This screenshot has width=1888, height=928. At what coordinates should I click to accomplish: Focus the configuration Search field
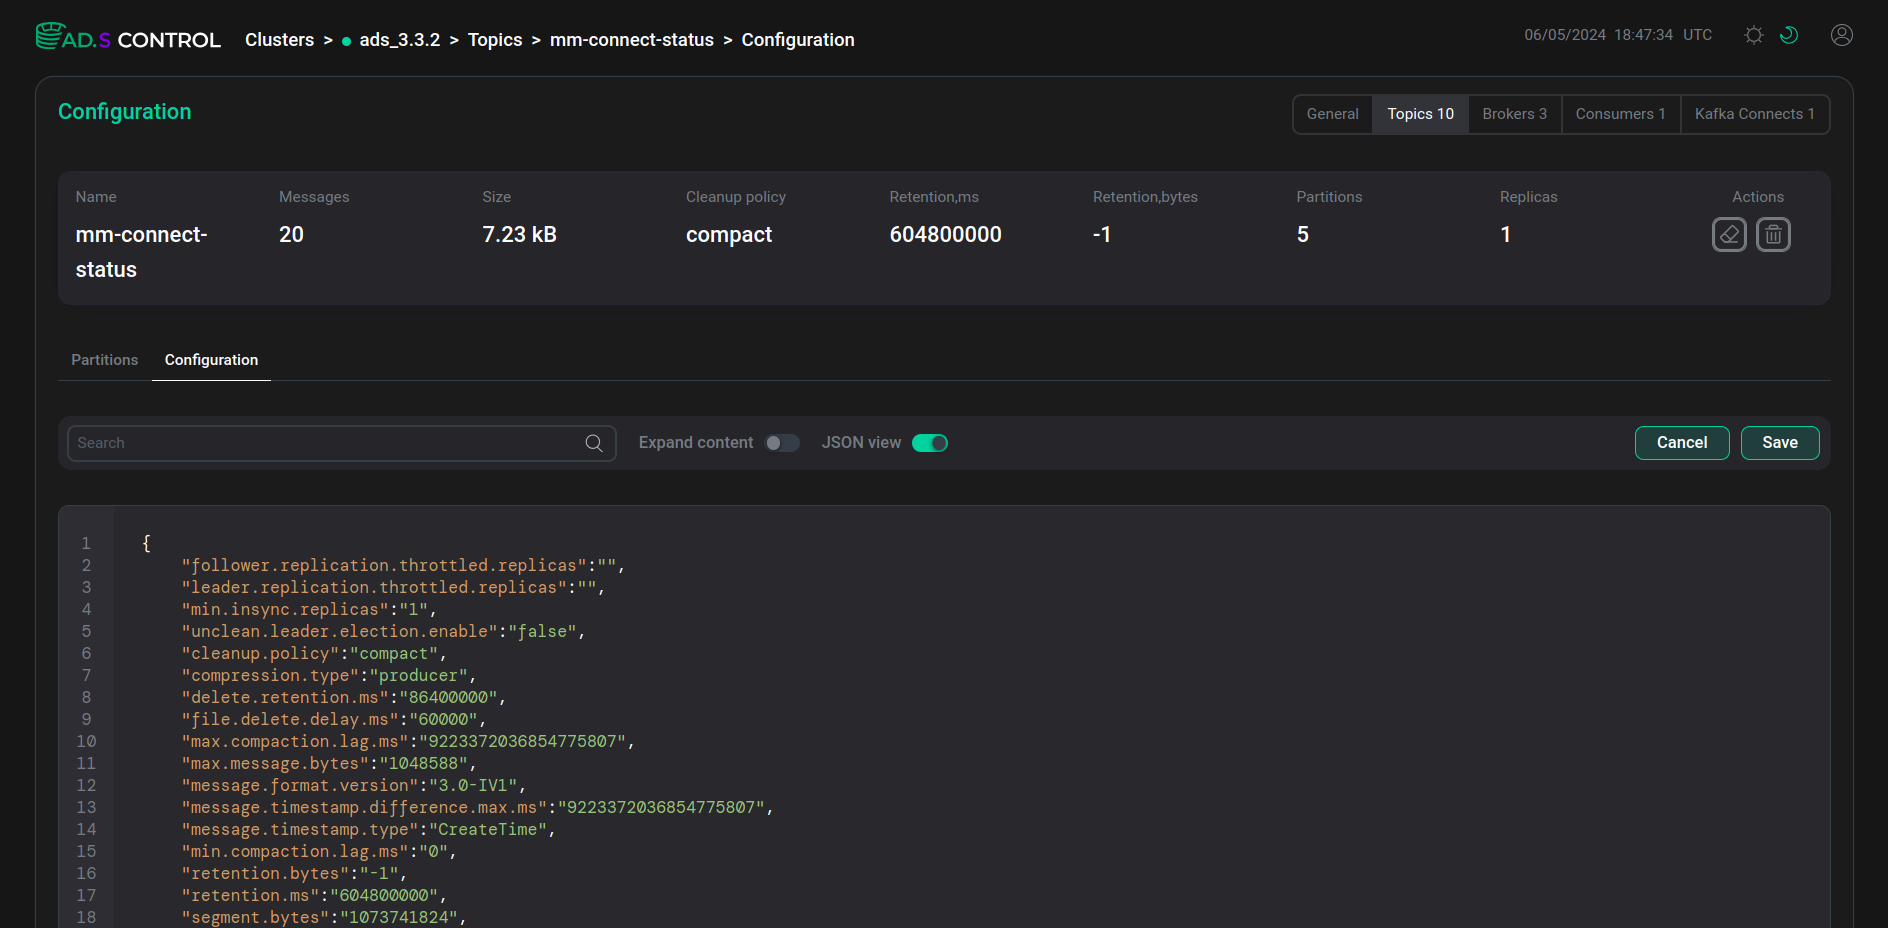coord(342,443)
